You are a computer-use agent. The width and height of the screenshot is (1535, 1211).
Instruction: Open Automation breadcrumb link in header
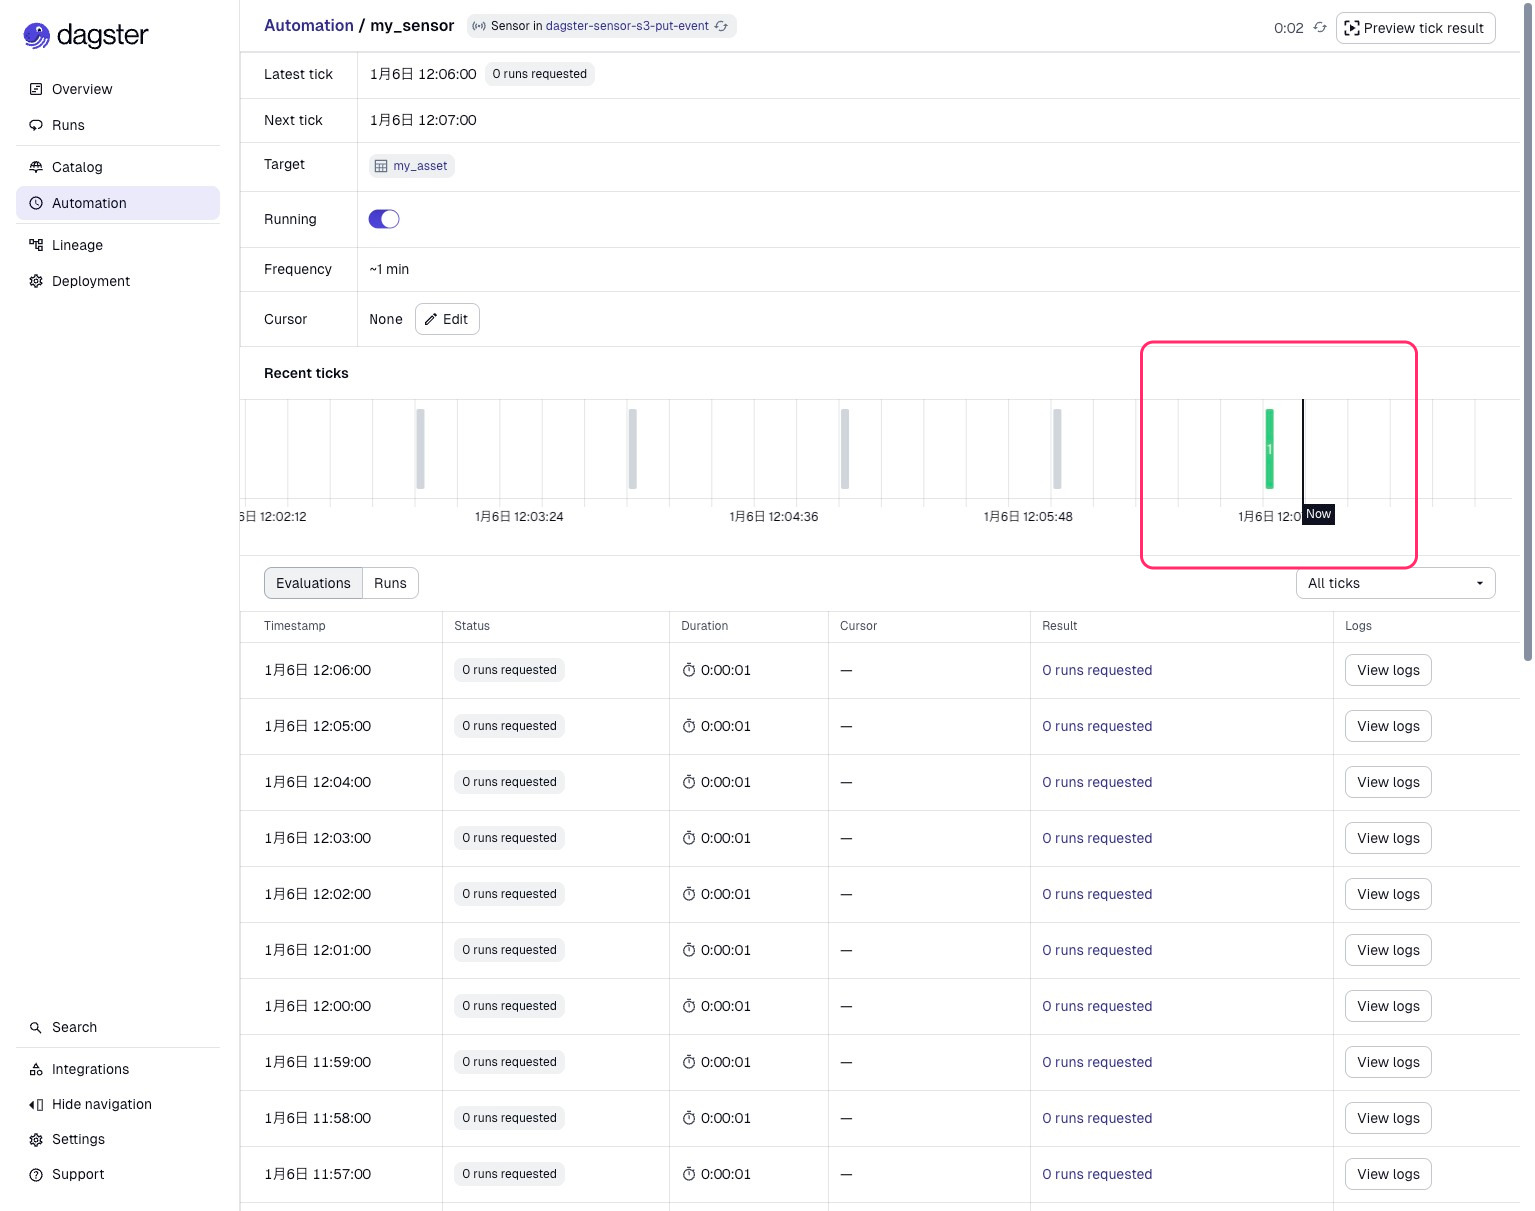(x=308, y=26)
